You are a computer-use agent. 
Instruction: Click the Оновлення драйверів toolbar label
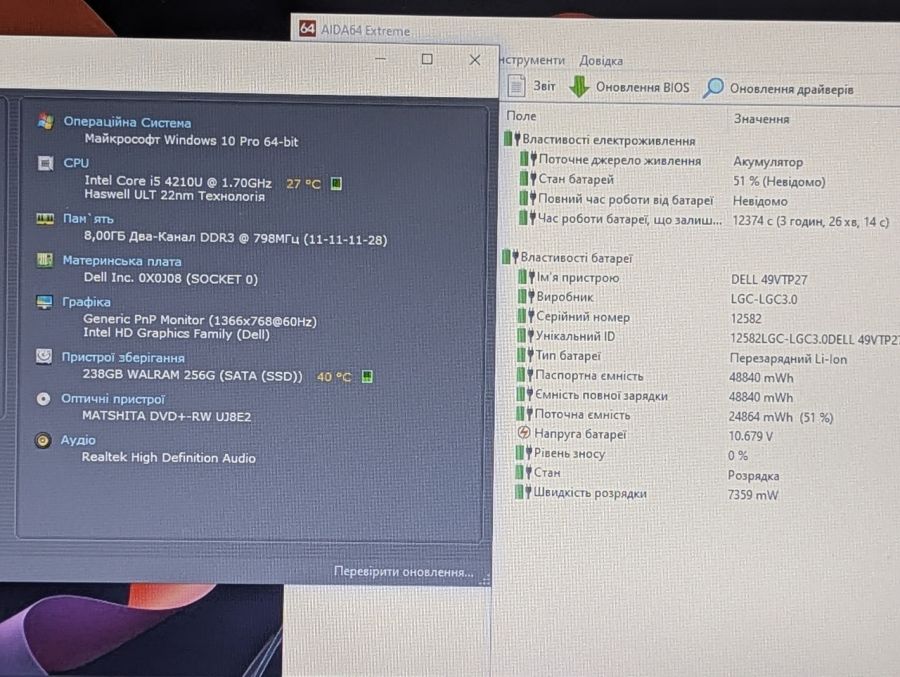(x=792, y=89)
